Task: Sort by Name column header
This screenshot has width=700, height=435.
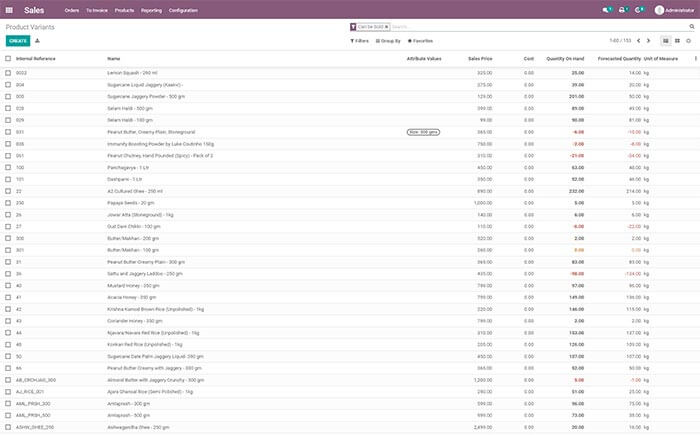Action: [x=114, y=59]
